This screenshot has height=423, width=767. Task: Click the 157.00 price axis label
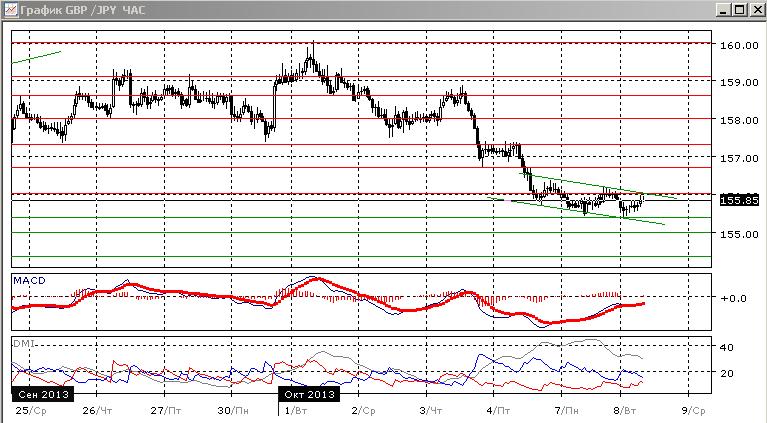[739, 158]
